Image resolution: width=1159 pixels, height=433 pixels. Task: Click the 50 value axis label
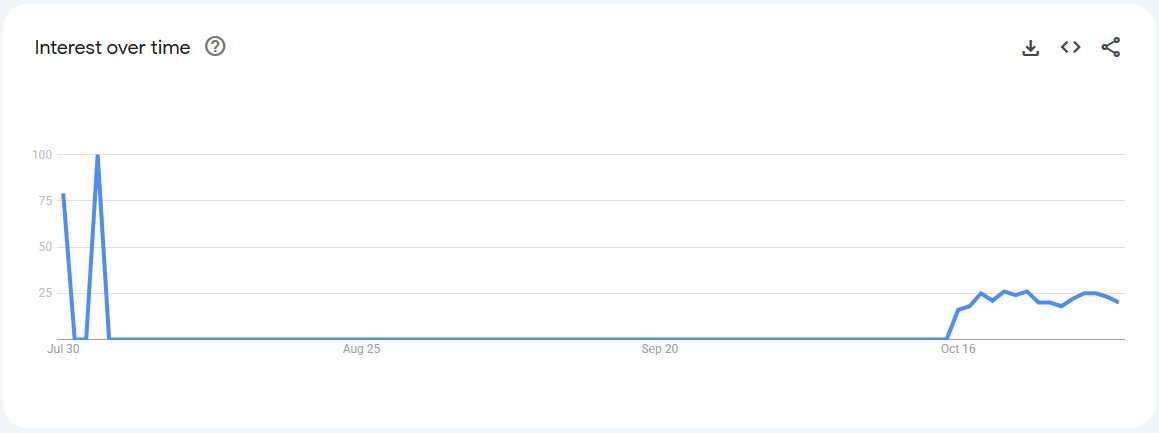point(45,247)
